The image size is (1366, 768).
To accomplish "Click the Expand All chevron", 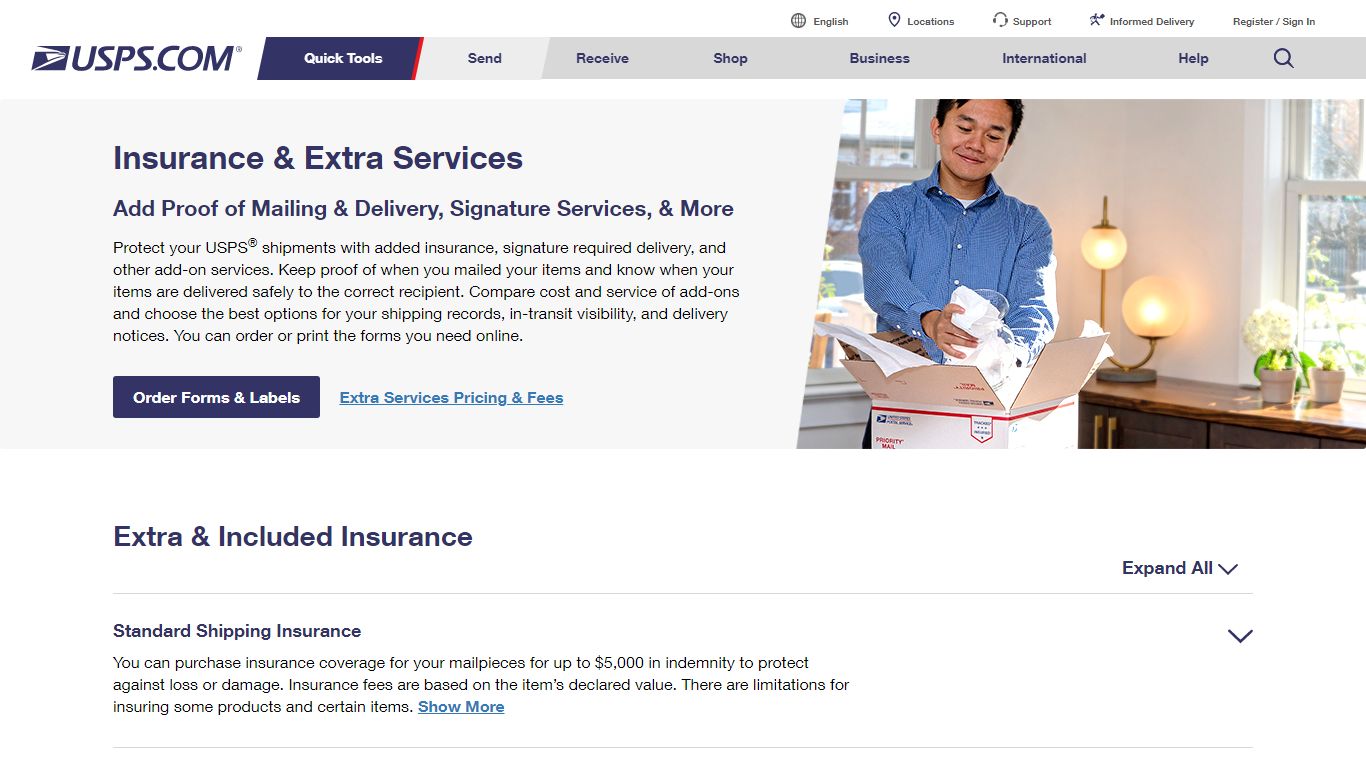I will tap(1228, 569).
